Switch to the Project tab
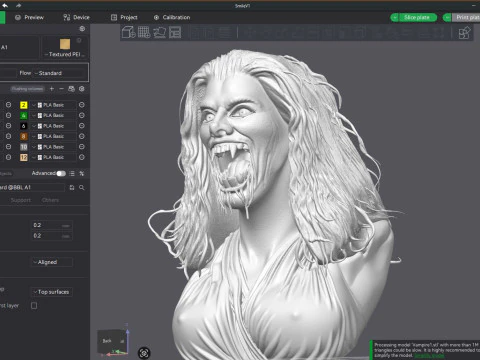The width and height of the screenshot is (480, 360). pos(124,17)
